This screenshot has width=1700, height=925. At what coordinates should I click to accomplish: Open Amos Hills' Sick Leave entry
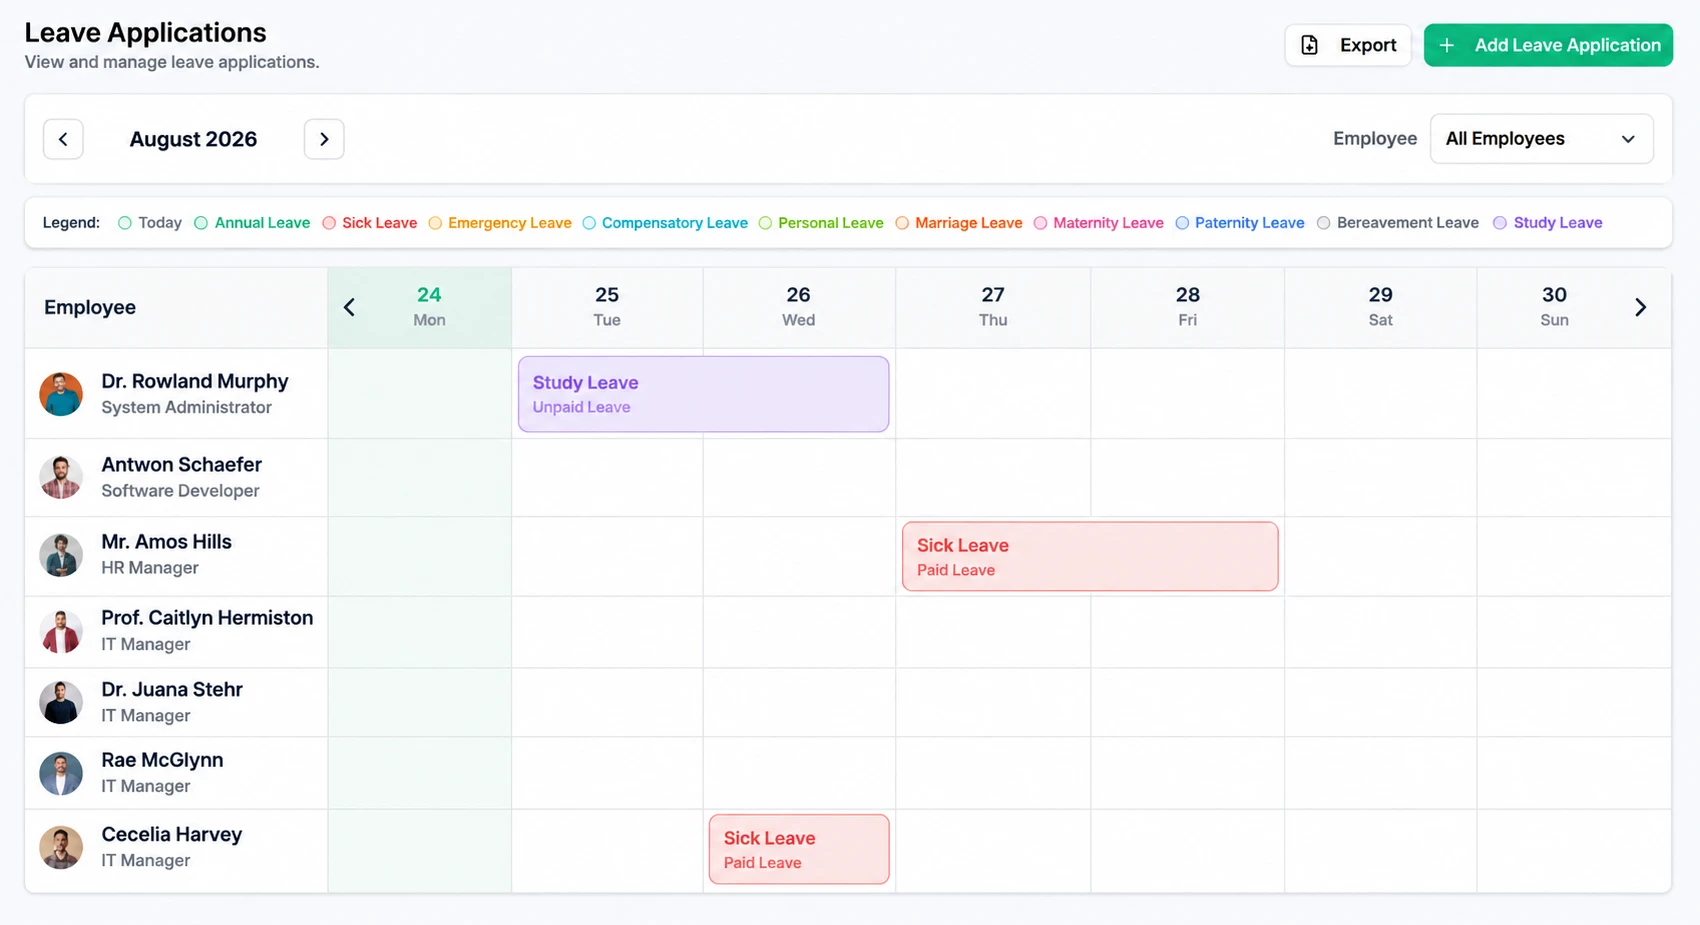pyautogui.click(x=1090, y=556)
